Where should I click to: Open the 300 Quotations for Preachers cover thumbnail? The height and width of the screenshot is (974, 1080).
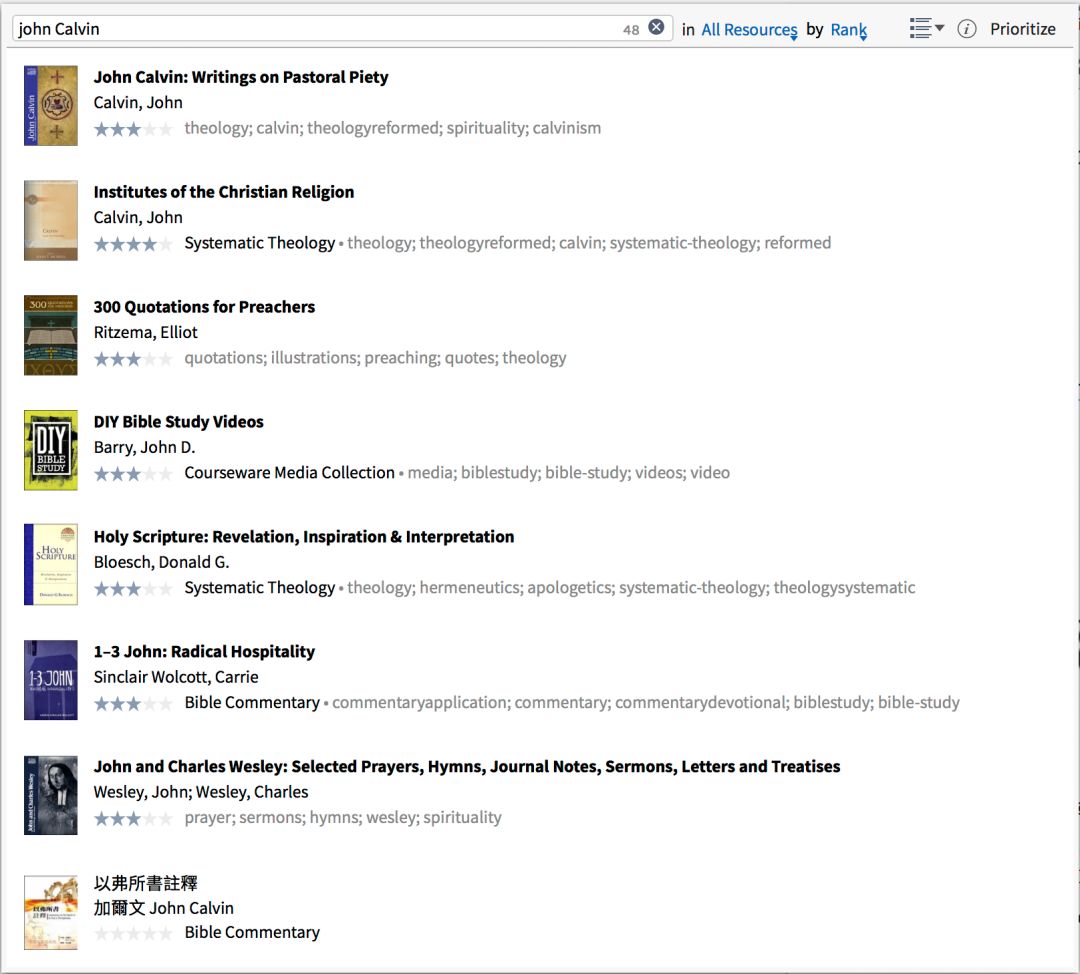(50, 335)
